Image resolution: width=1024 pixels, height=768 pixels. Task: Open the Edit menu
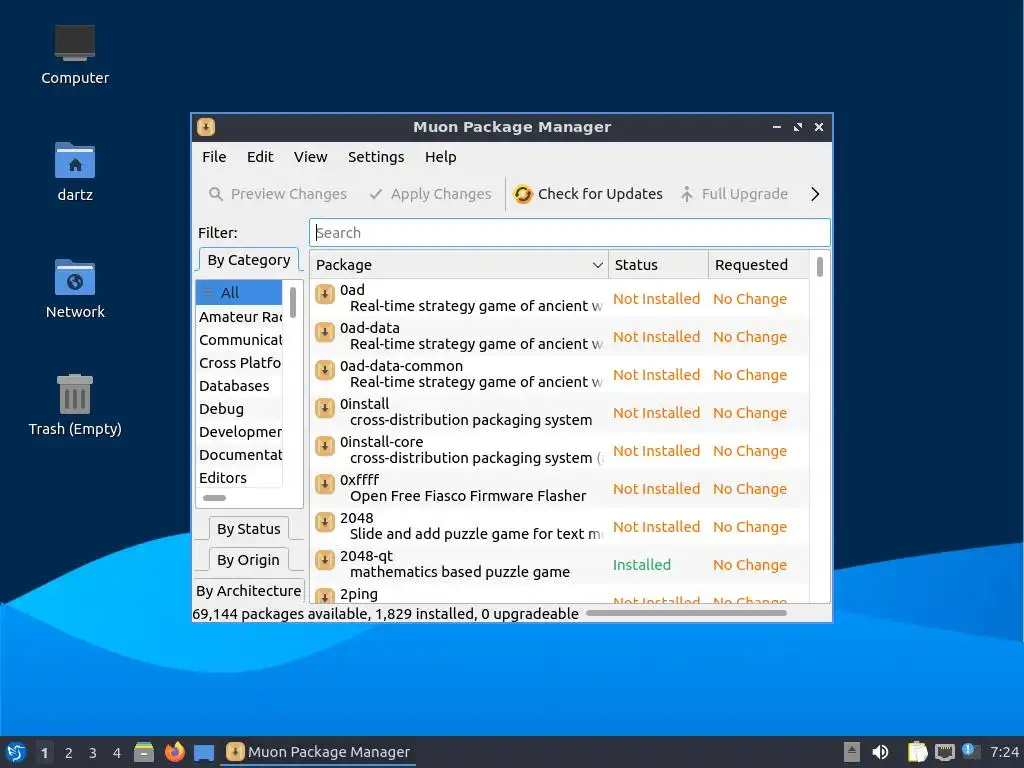(x=260, y=157)
